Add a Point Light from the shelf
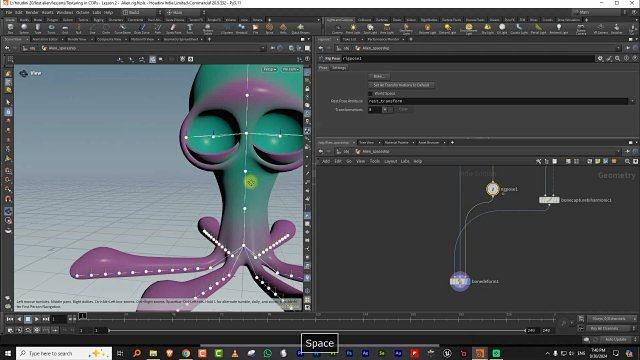Image resolution: width=640 pixels, height=360 pixels. click(353, 29)
